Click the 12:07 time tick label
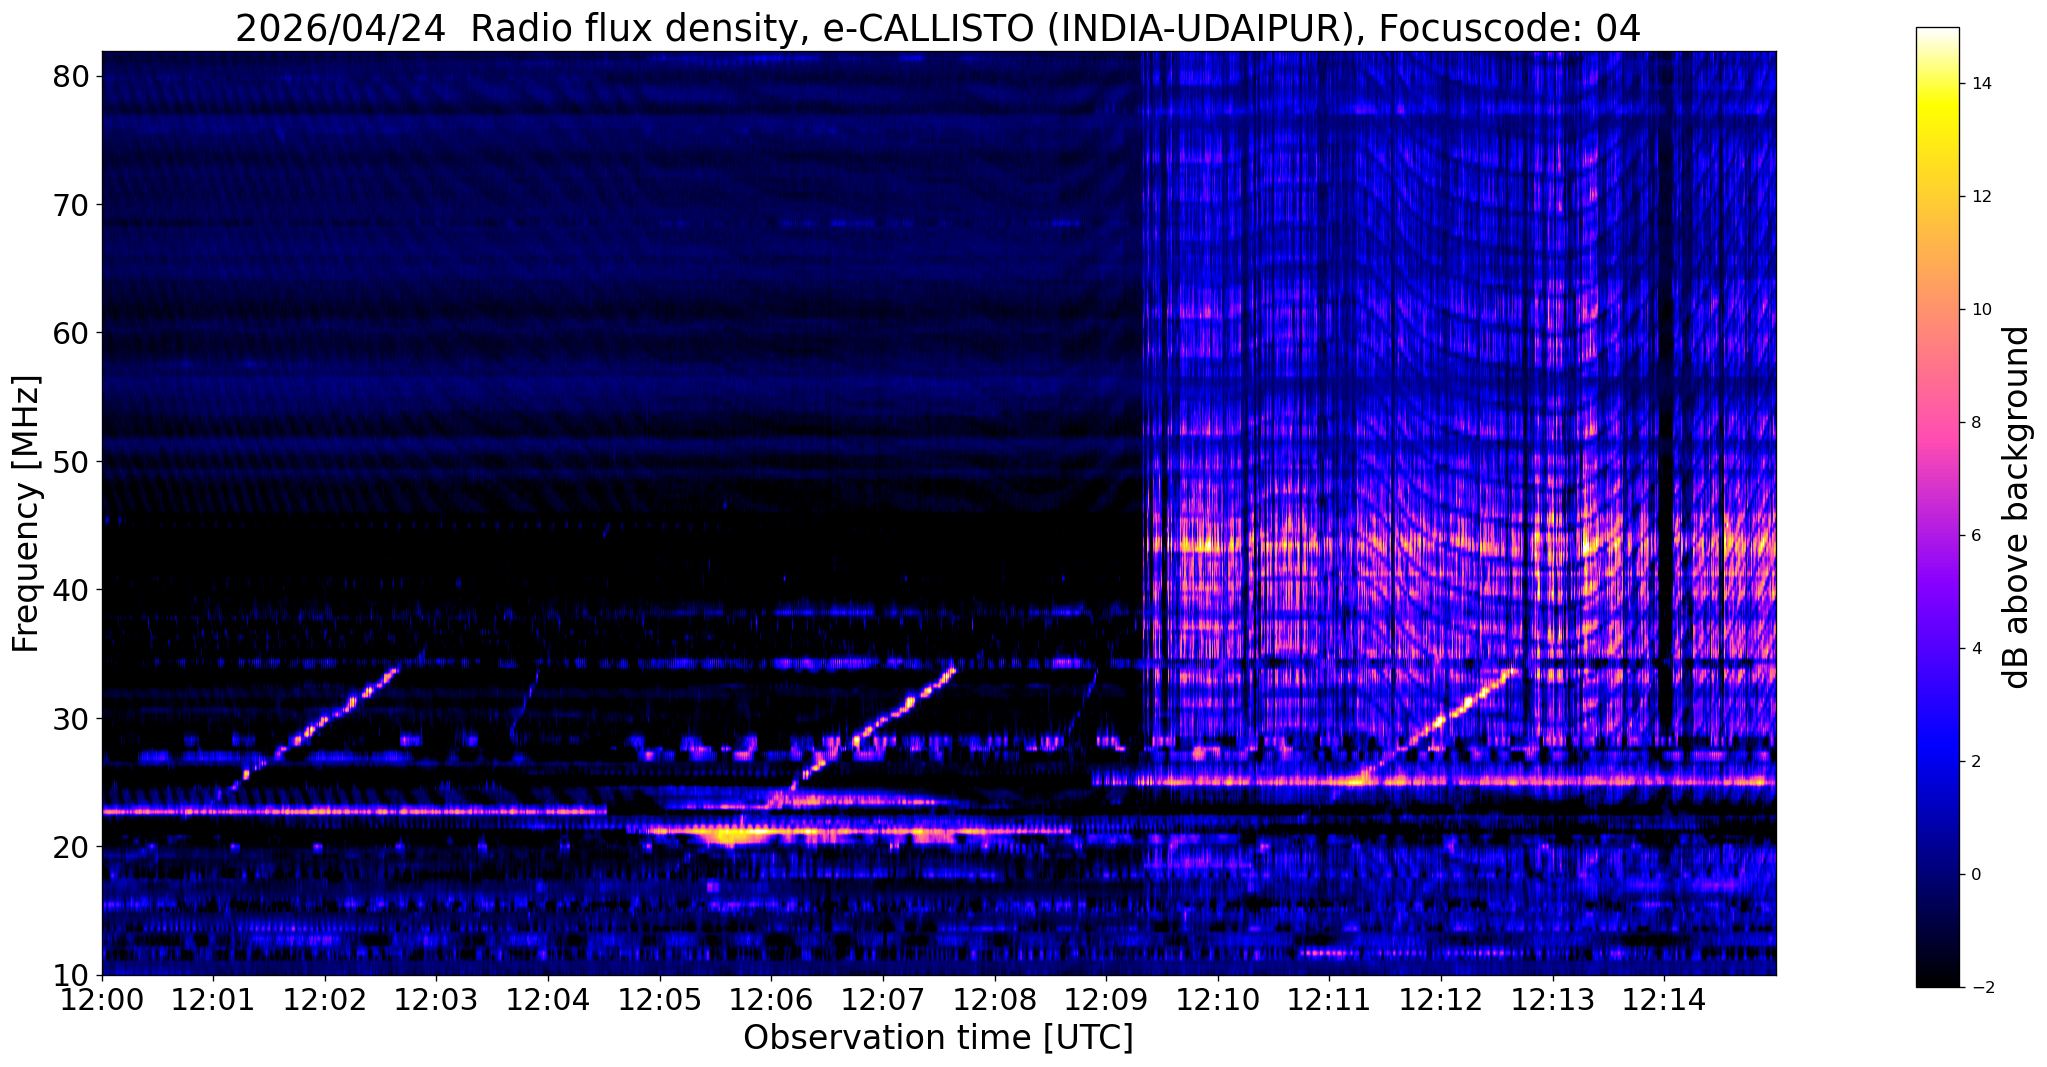 (883, 999)
